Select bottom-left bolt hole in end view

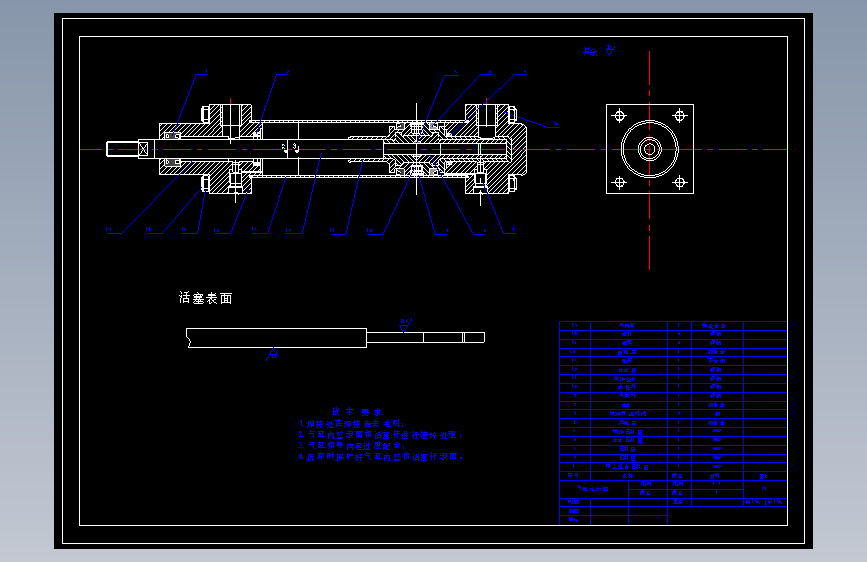(x=619, y=182)
